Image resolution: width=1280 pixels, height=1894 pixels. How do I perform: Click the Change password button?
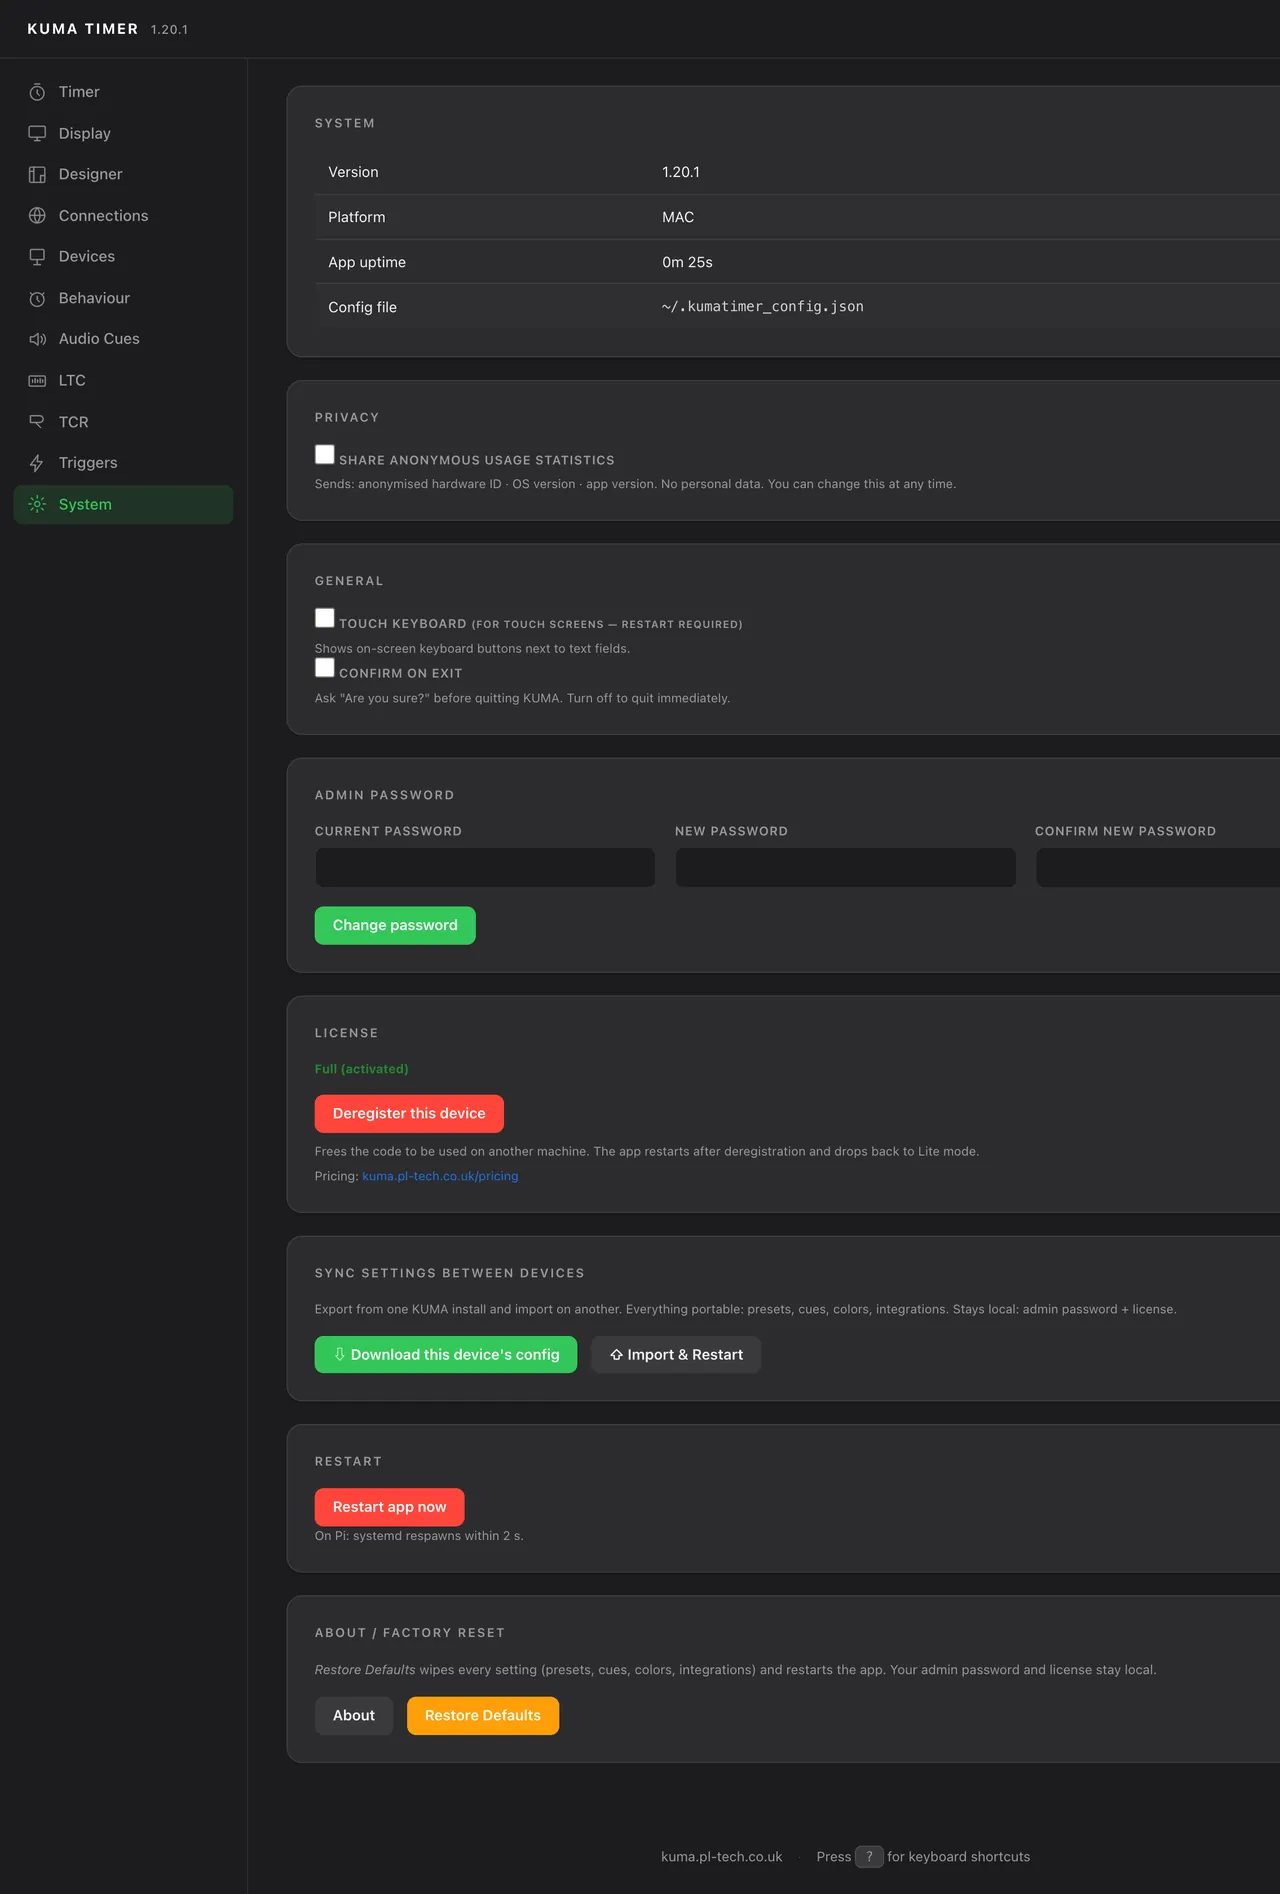click(x=395, y=926)
